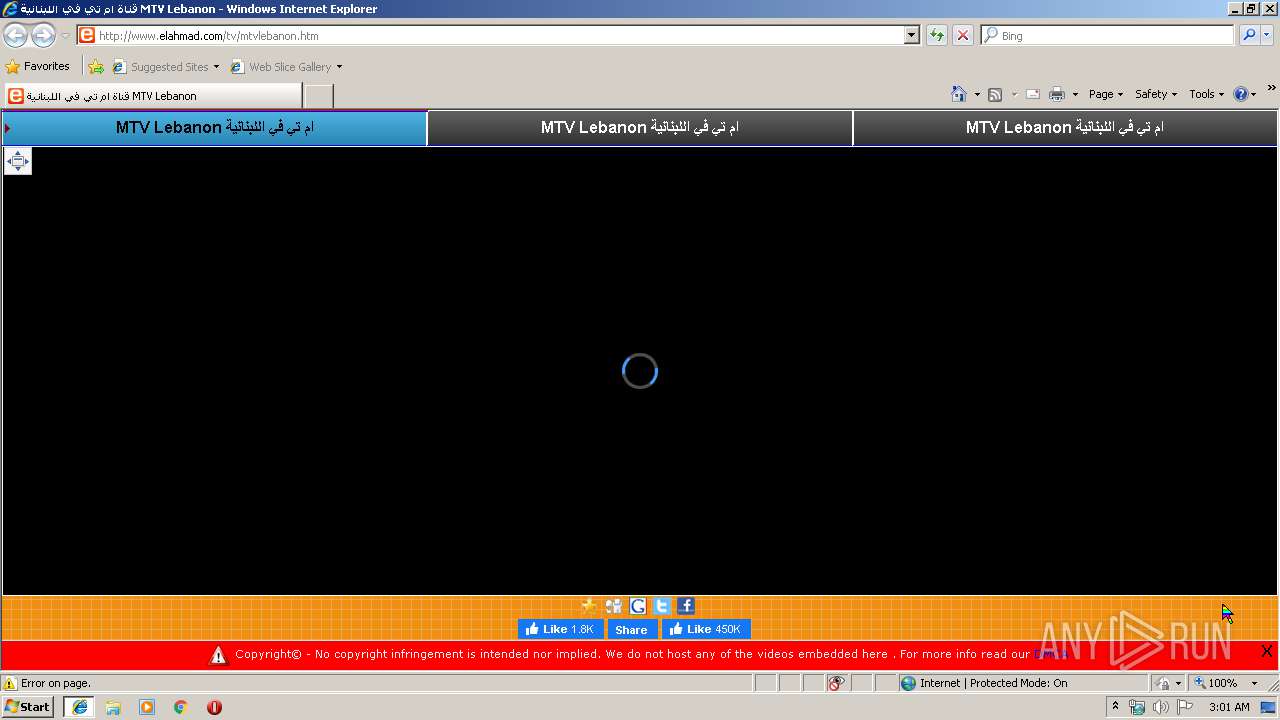Image resolution: width=1280 pixels, height=720 pixels.
Task: Click the fullscreen move arrows icon on player
Action: pos(18,161)
